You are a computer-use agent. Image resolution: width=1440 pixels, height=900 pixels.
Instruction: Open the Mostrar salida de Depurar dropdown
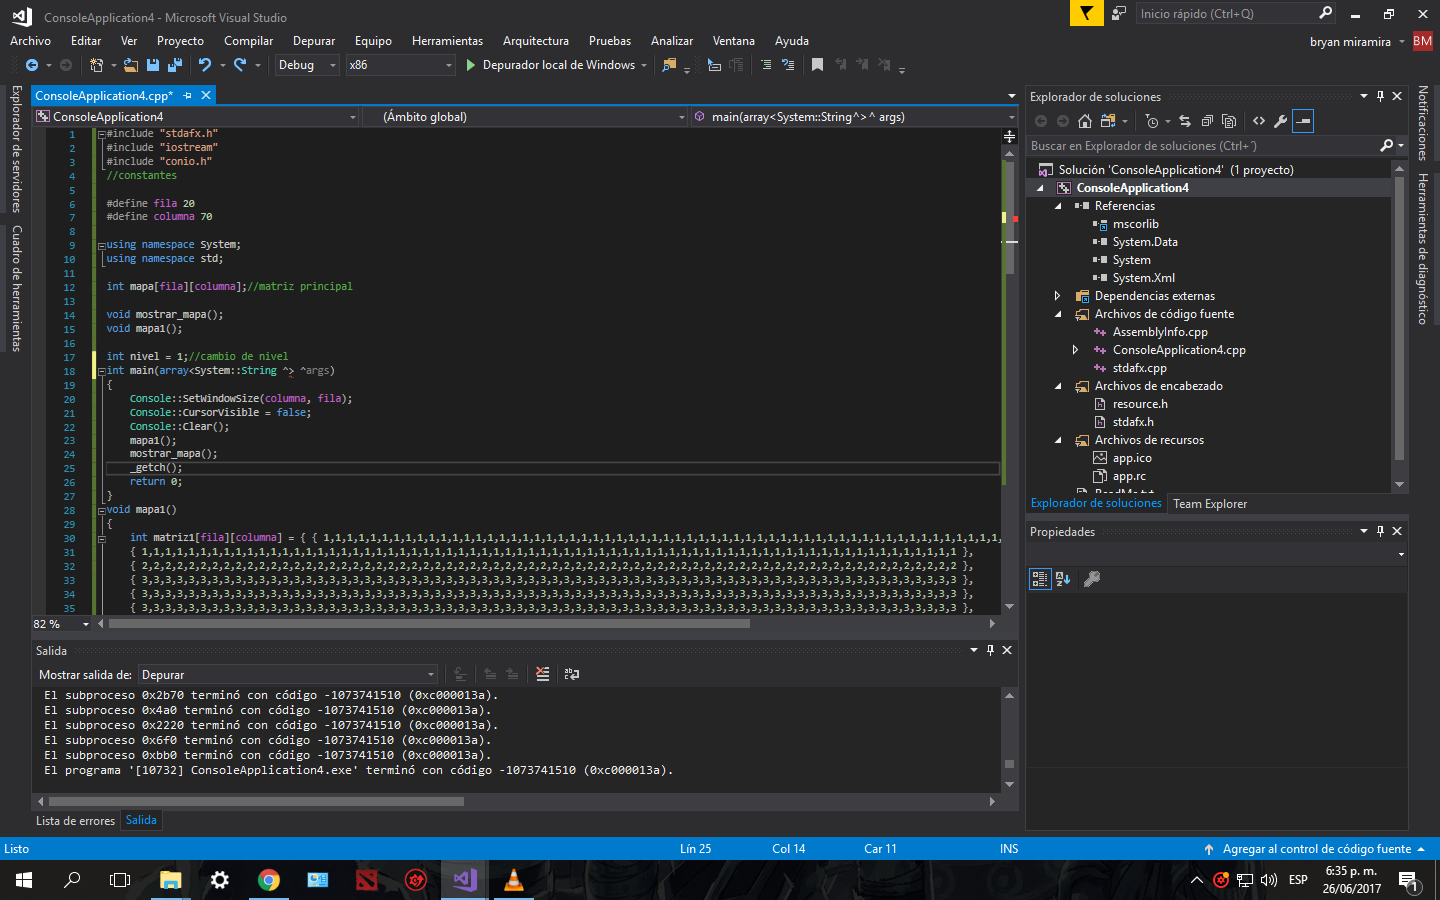tap(288, 674)
